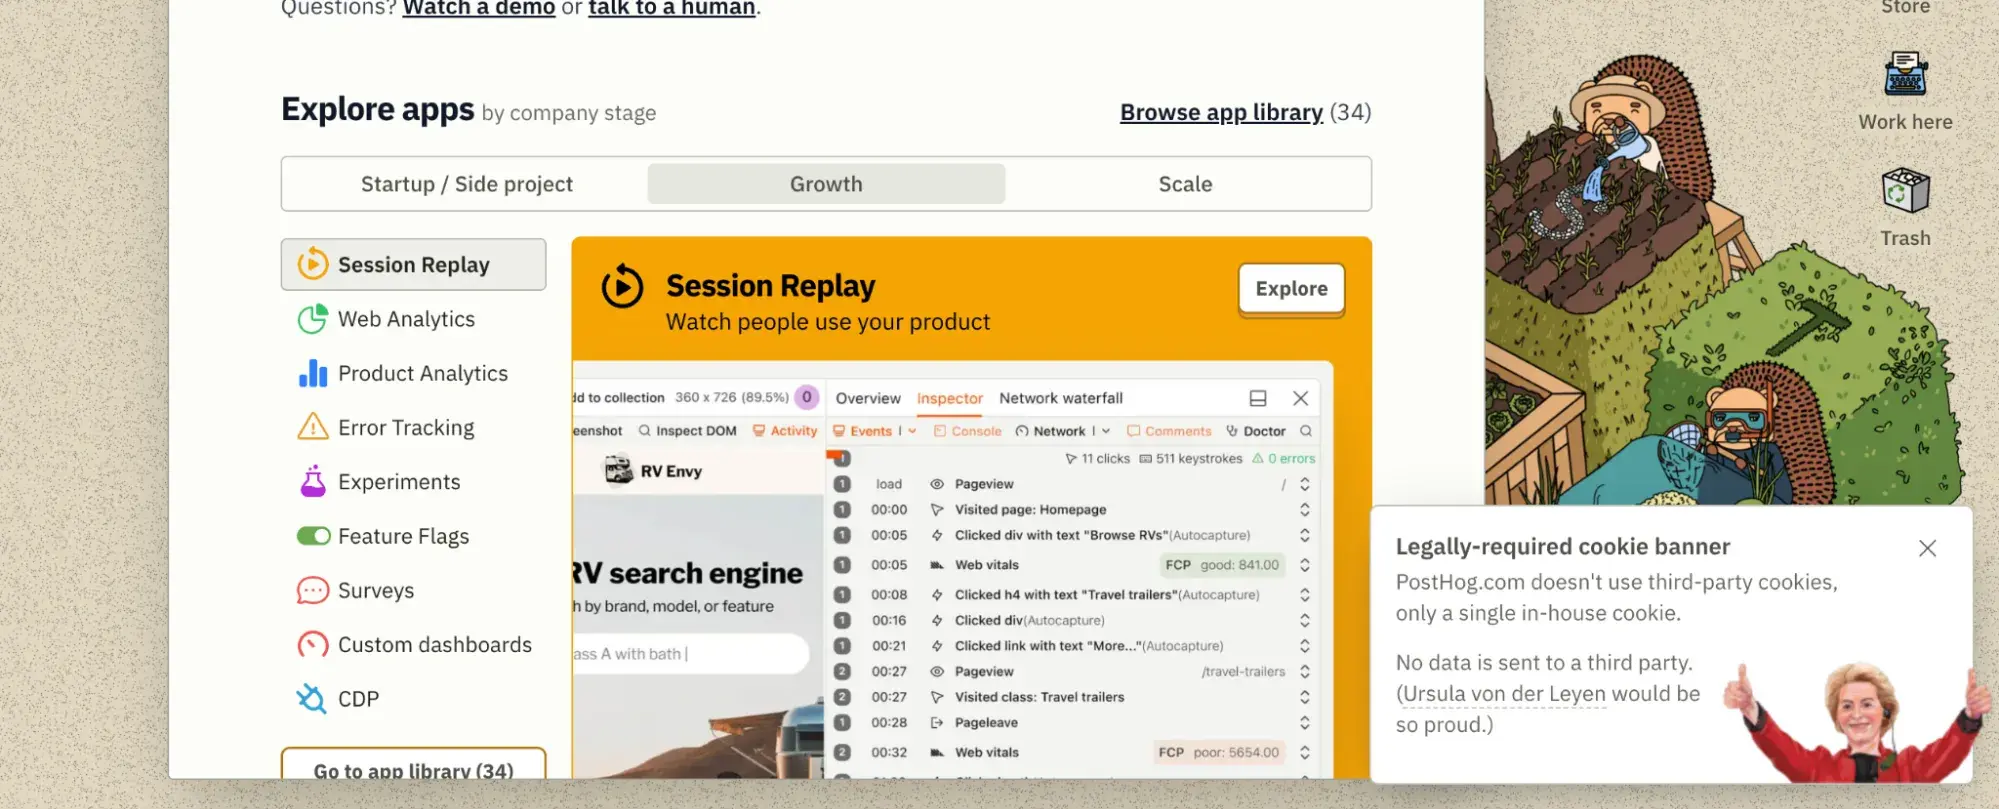Expand the 00:32 Web vitals row
The width and height of the screenshot is (1999, 810).
pyautogui.click(x=1305, y=753)
